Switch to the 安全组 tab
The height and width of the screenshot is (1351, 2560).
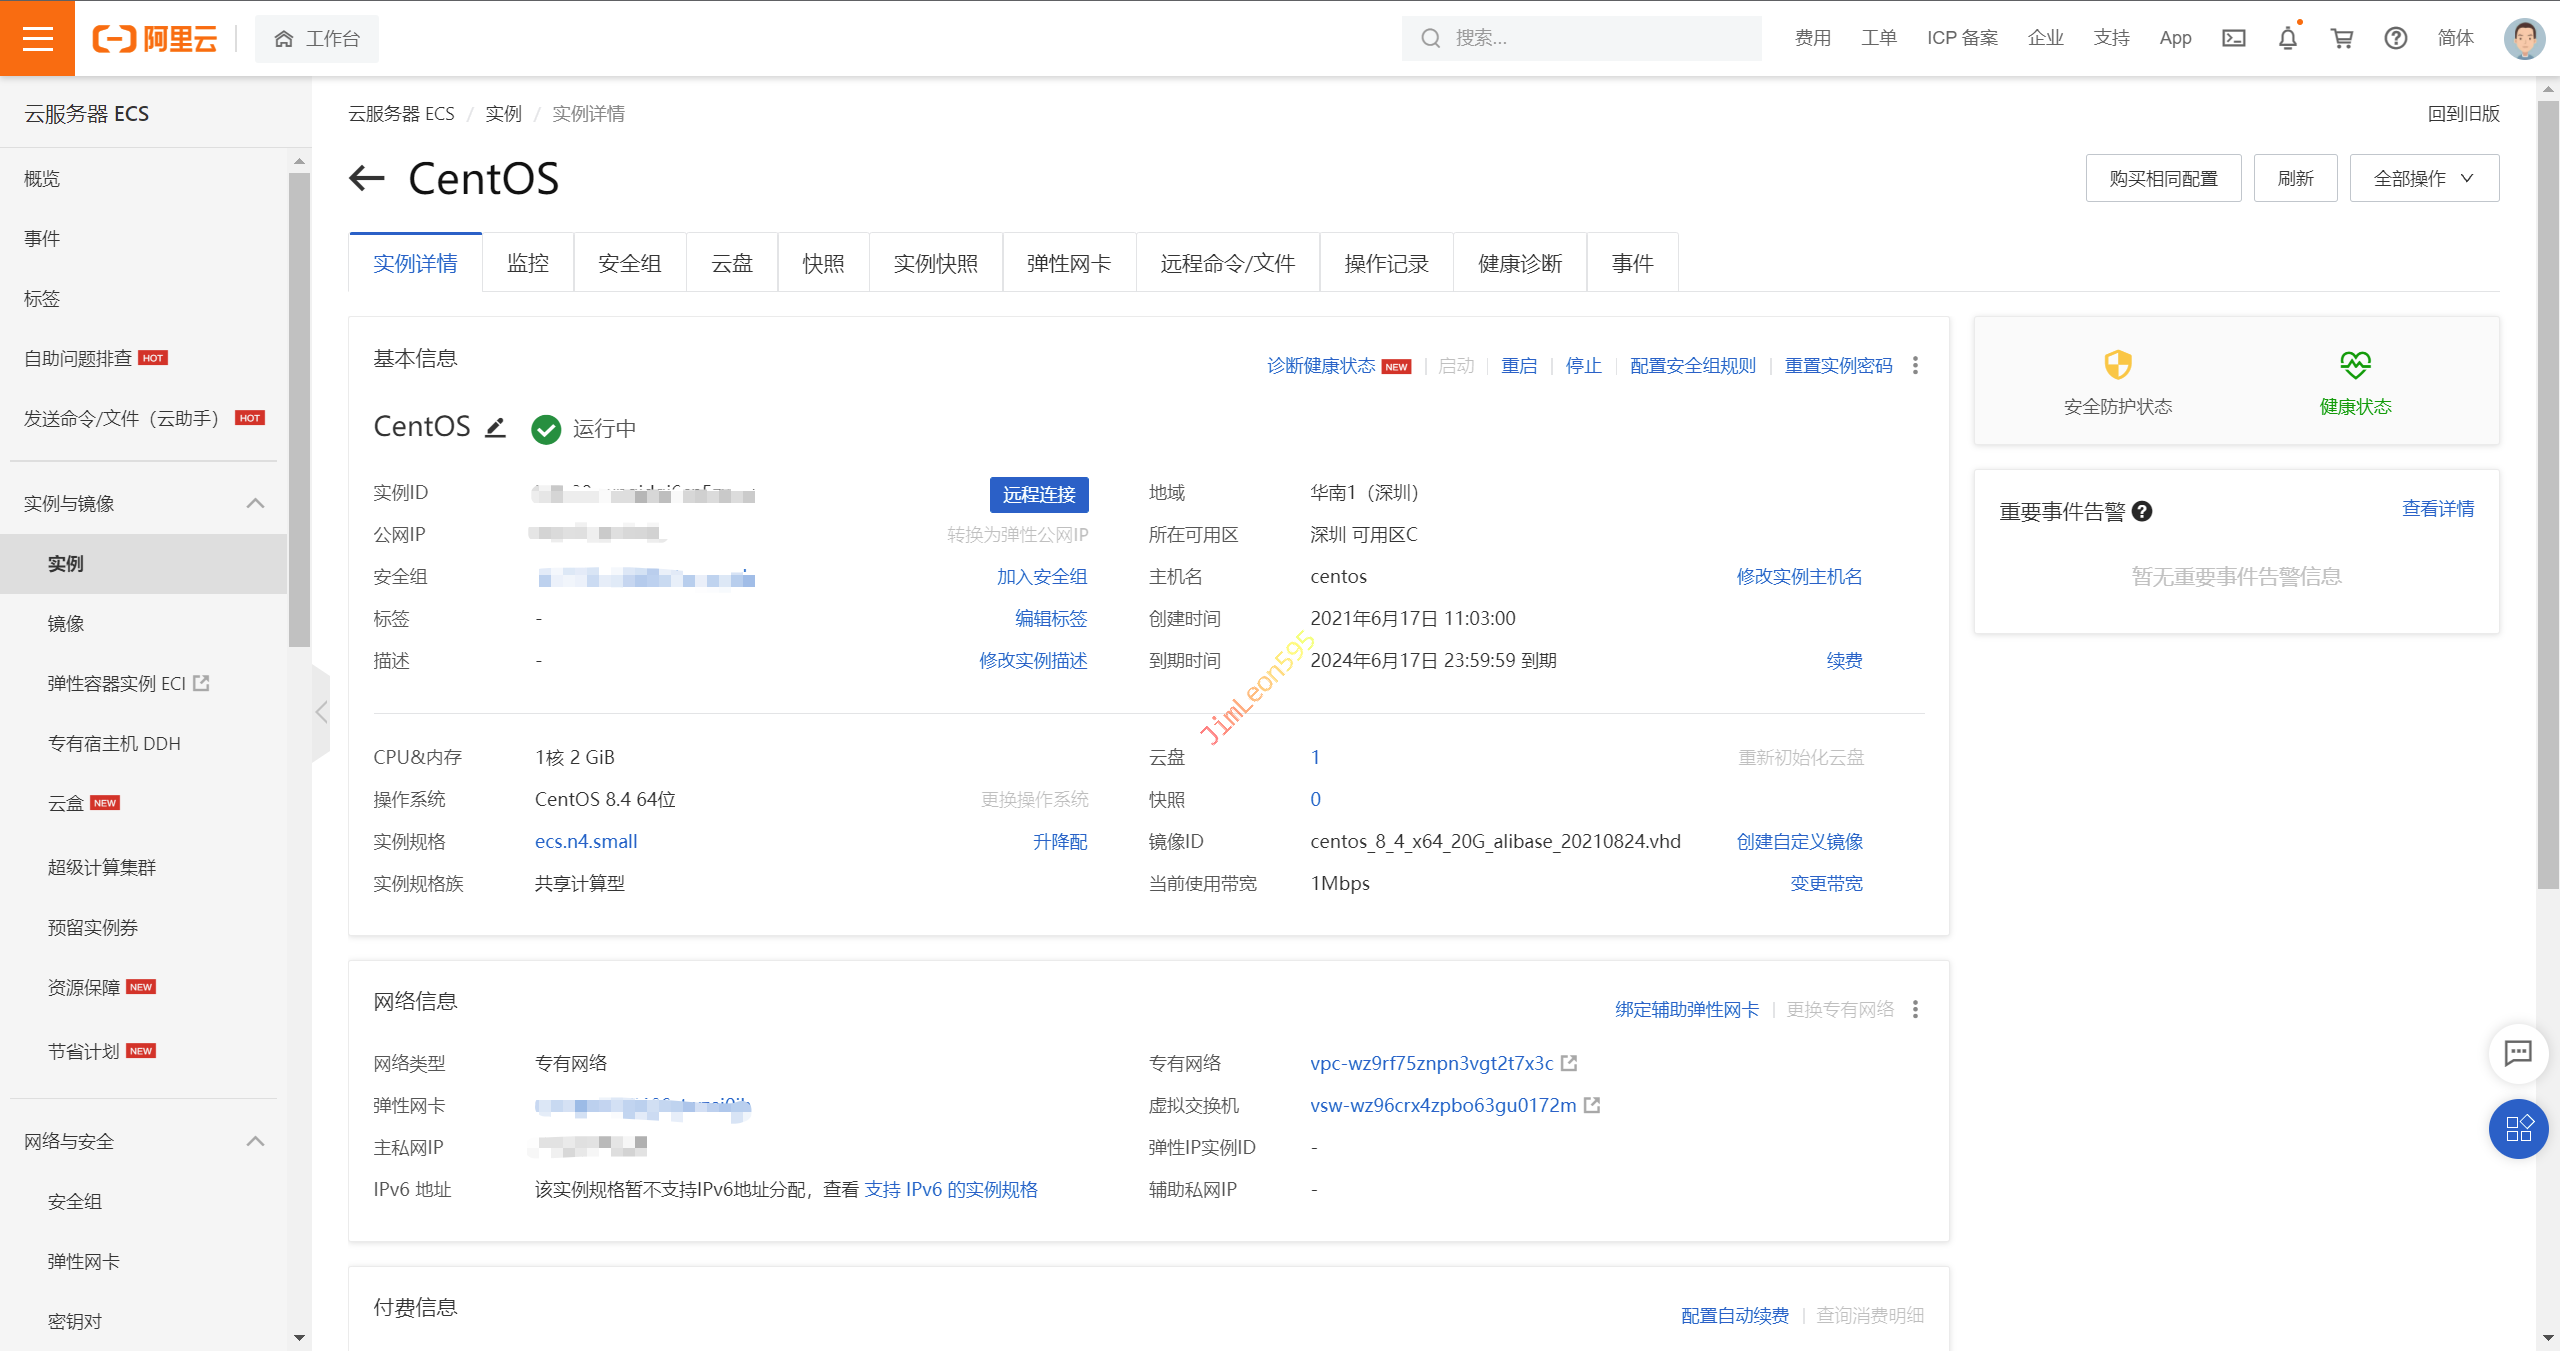point(630,263)
